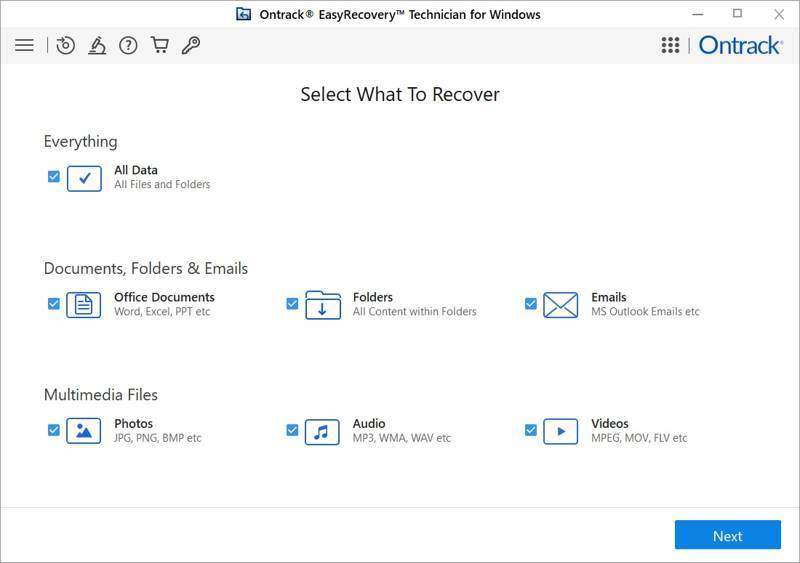Click the Videos play icon

pos(561,431)
